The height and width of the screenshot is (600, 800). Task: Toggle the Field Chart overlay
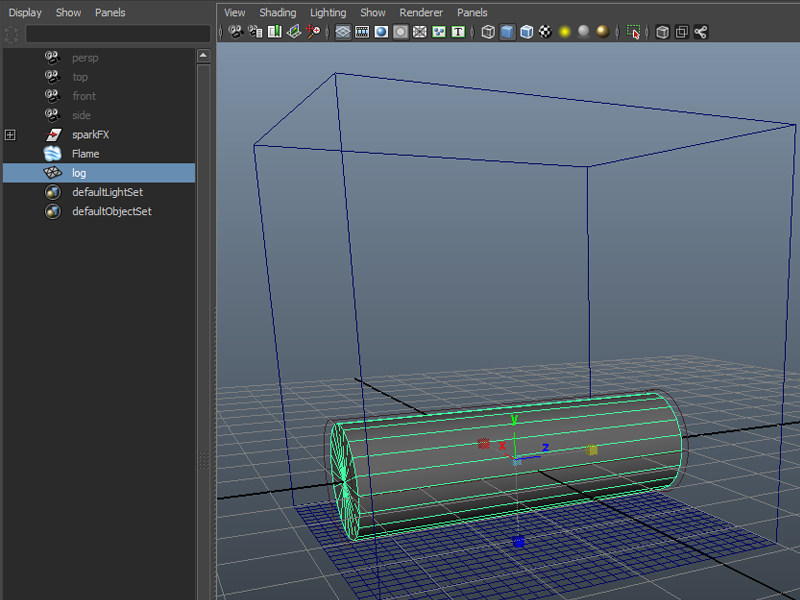point(419,32)
